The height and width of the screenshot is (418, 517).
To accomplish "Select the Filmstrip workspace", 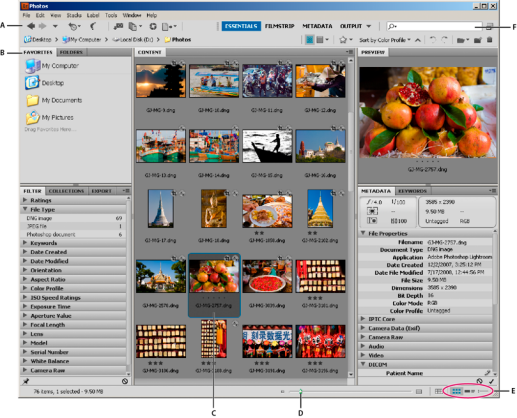I will [x=279, y=26].
